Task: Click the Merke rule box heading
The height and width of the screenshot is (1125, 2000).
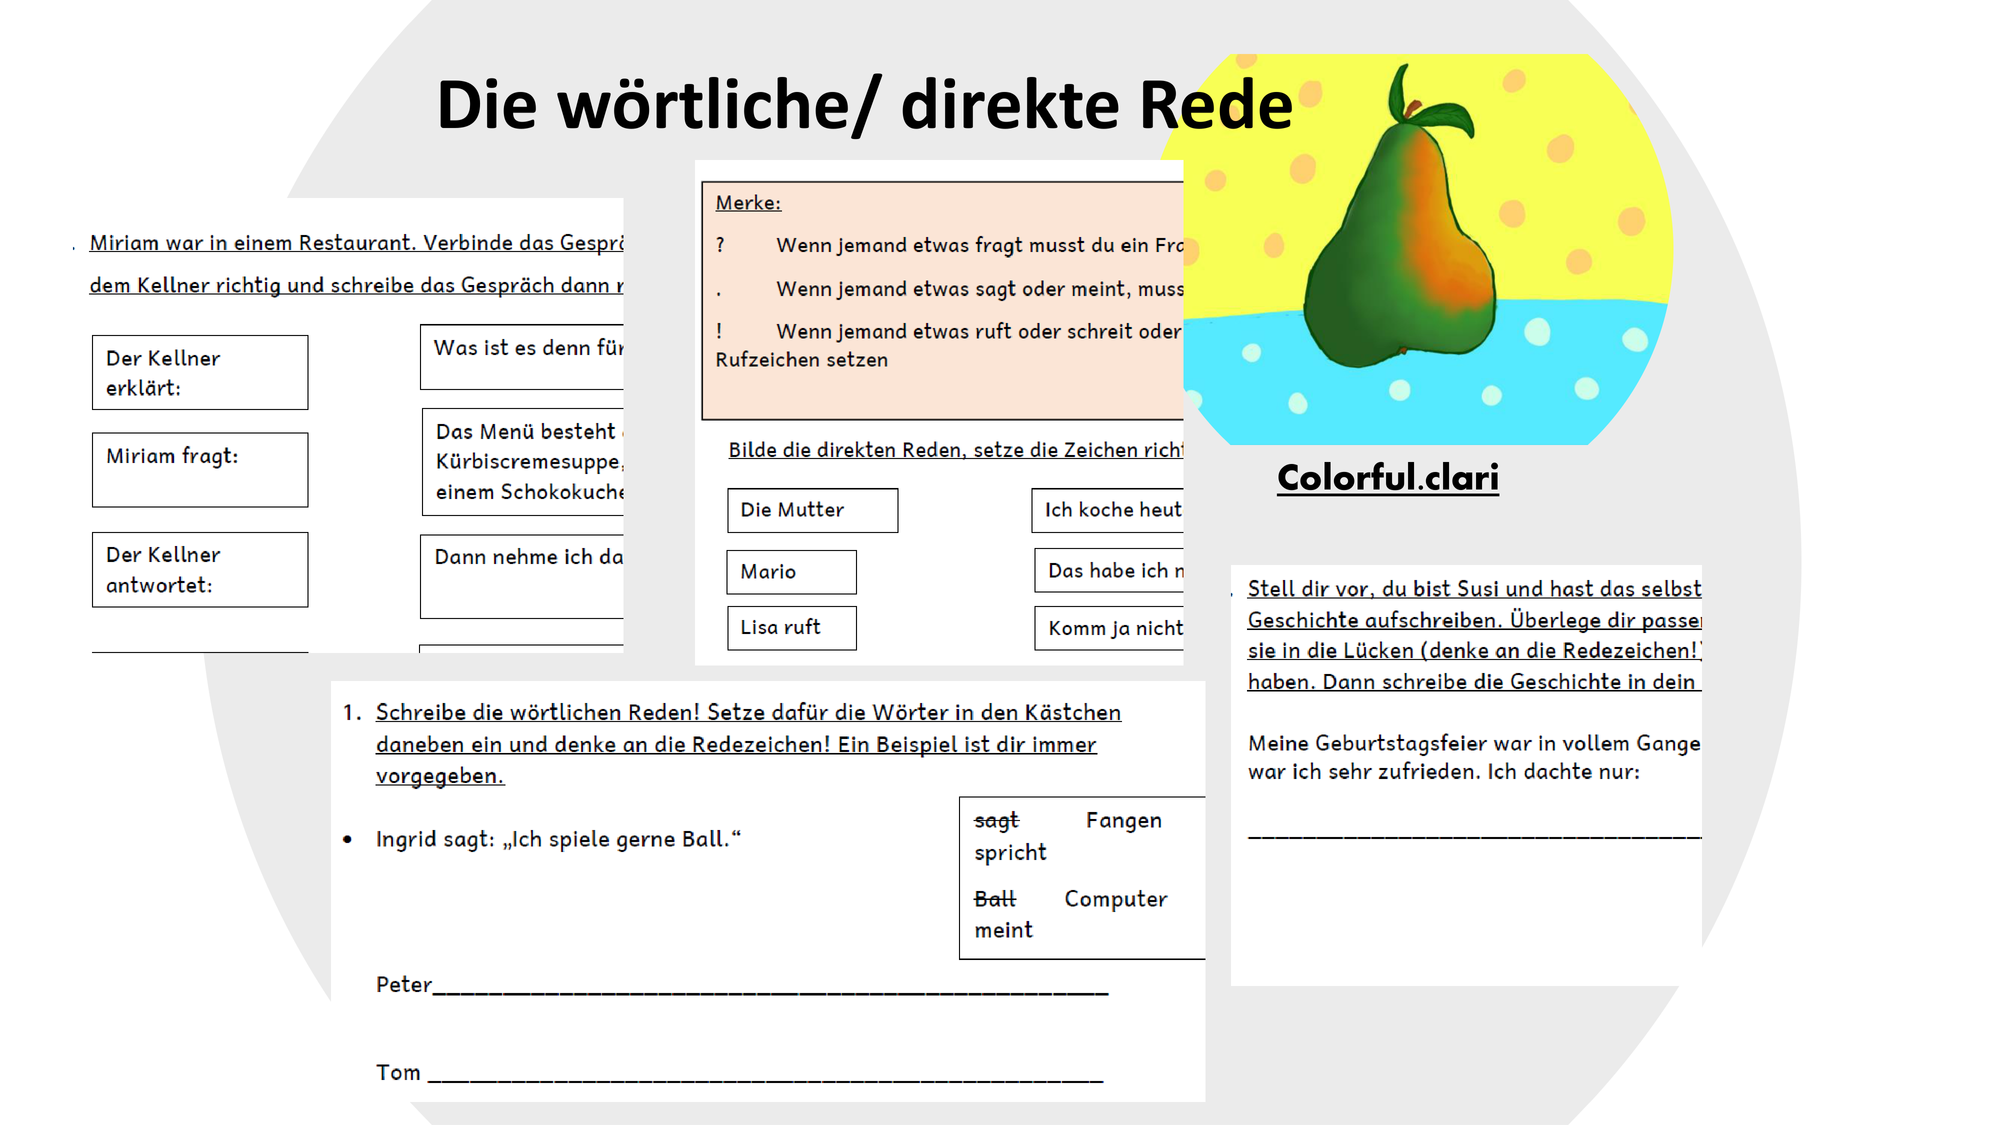Action: pos(748,203)
